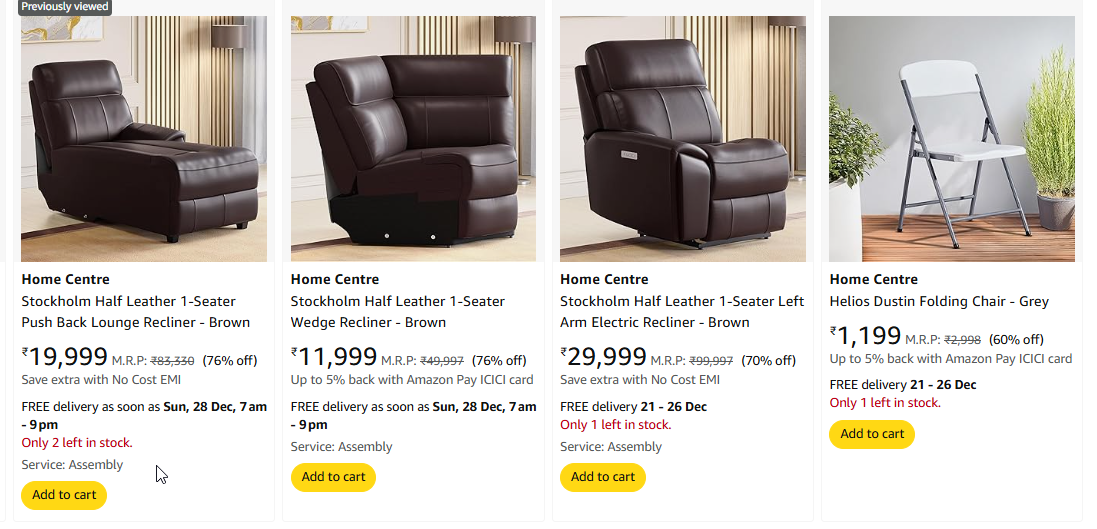Open Stockholm Wedge Recliner title link
This screenshot has height=529, width=1097.
coord(397,312)
